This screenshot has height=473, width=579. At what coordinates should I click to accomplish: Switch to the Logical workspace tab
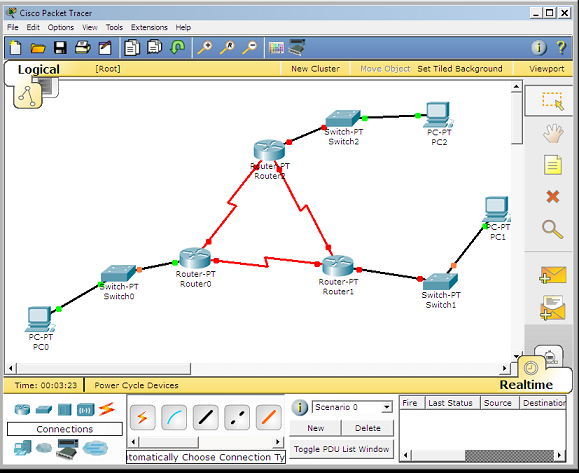(x=38, y=69)
